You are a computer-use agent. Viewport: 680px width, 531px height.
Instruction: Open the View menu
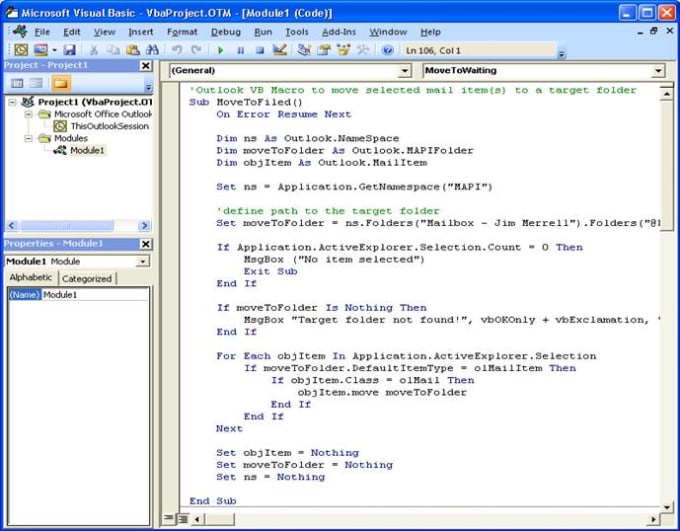coord(105,32)
